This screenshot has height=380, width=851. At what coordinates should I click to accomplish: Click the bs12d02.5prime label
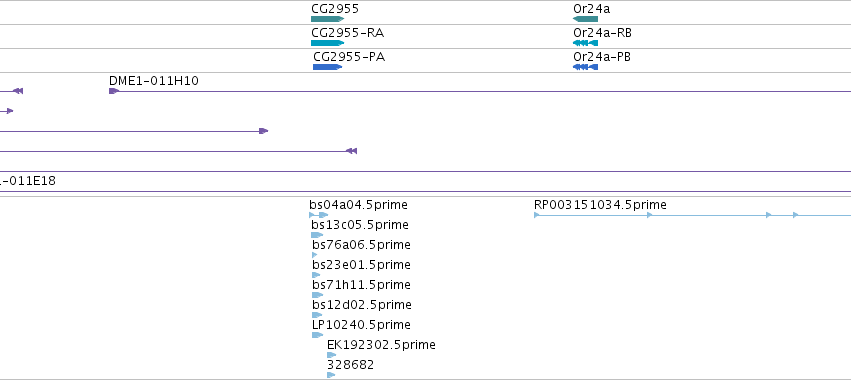[361, 305]
